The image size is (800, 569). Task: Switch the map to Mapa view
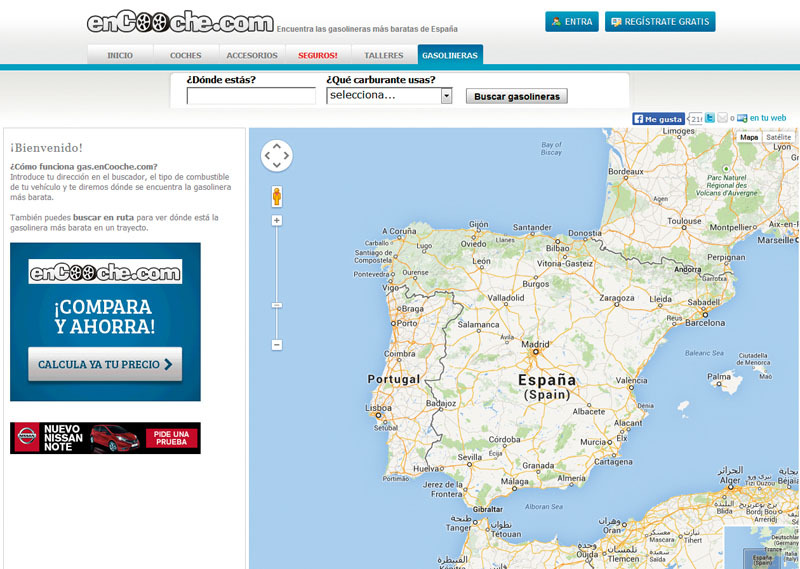pos(749,137)
